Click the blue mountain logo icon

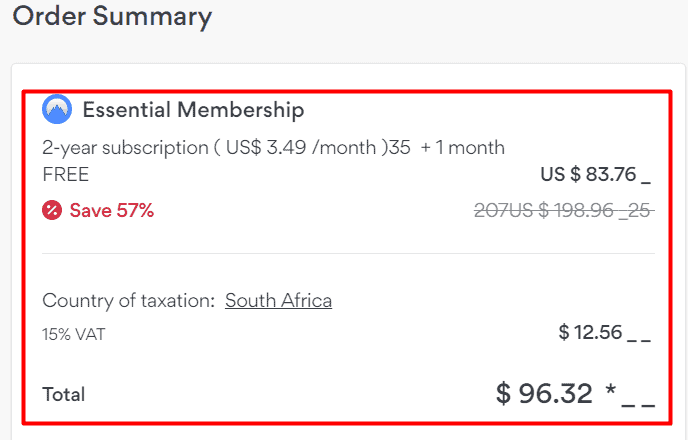pos(57,109)
